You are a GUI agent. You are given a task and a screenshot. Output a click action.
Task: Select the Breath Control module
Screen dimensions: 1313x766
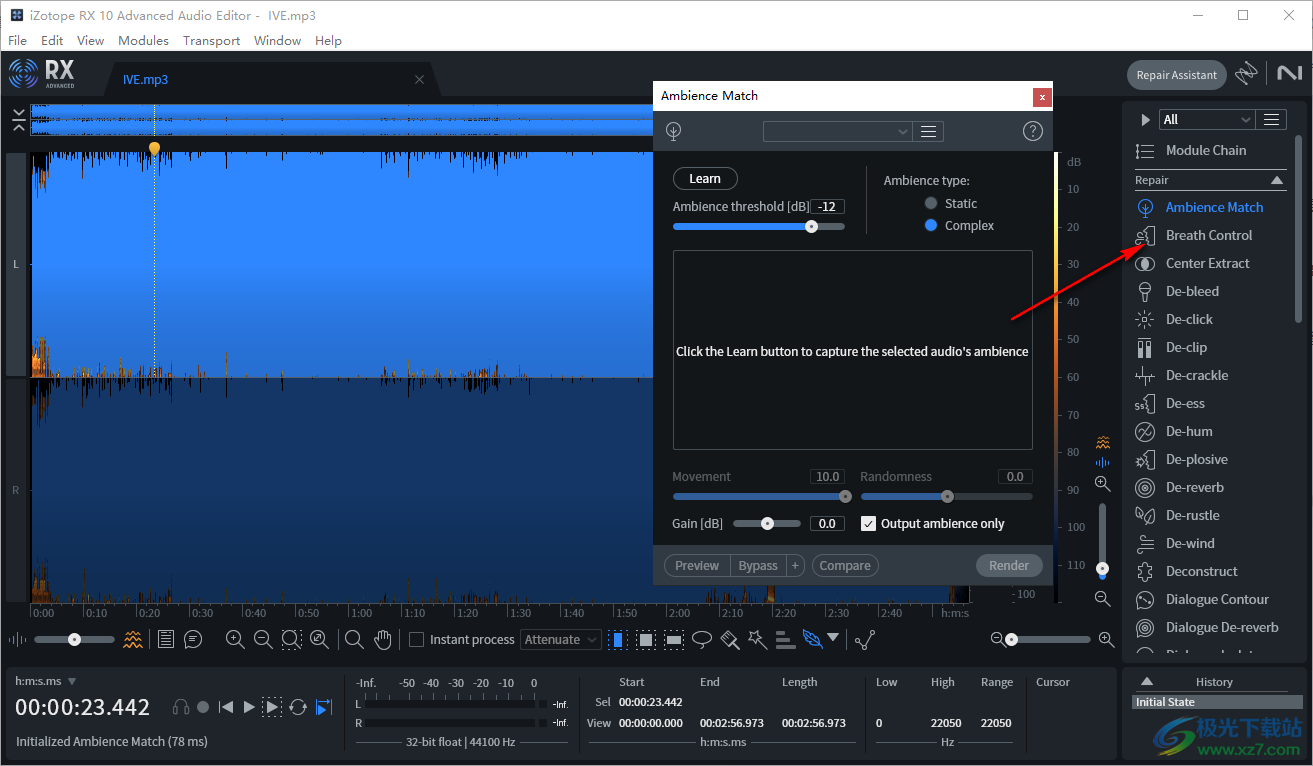[x=1207, y=235]
